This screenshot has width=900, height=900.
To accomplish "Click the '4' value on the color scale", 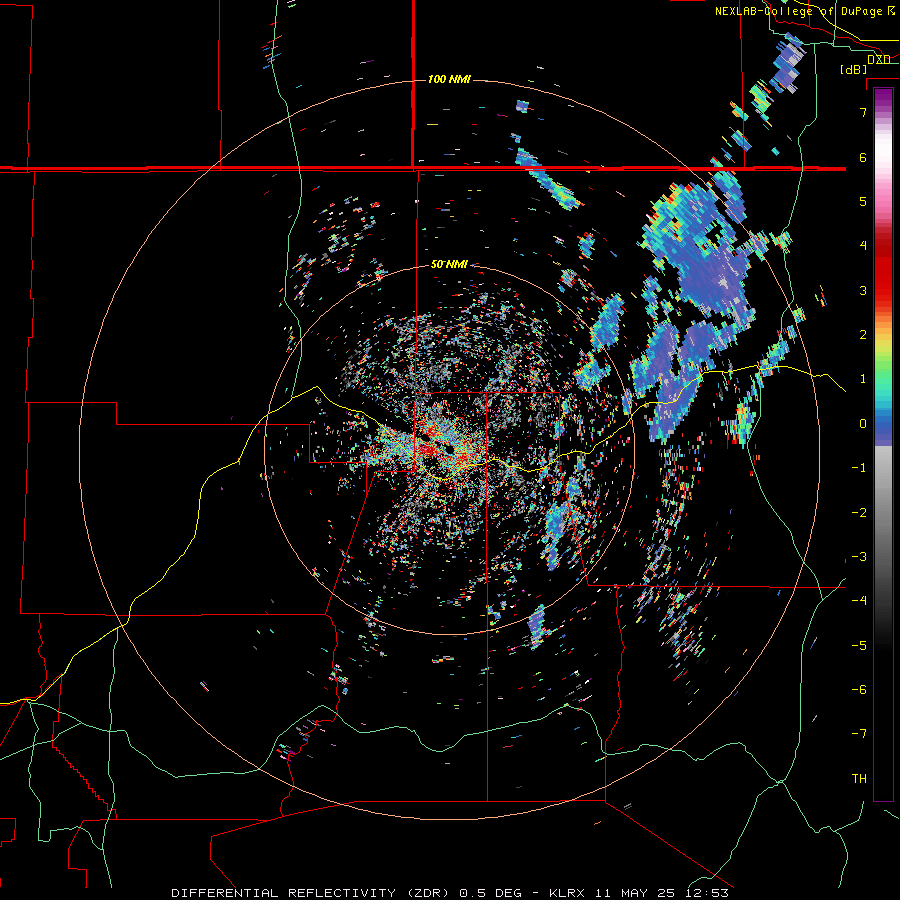I will click(x=863, y=246).
